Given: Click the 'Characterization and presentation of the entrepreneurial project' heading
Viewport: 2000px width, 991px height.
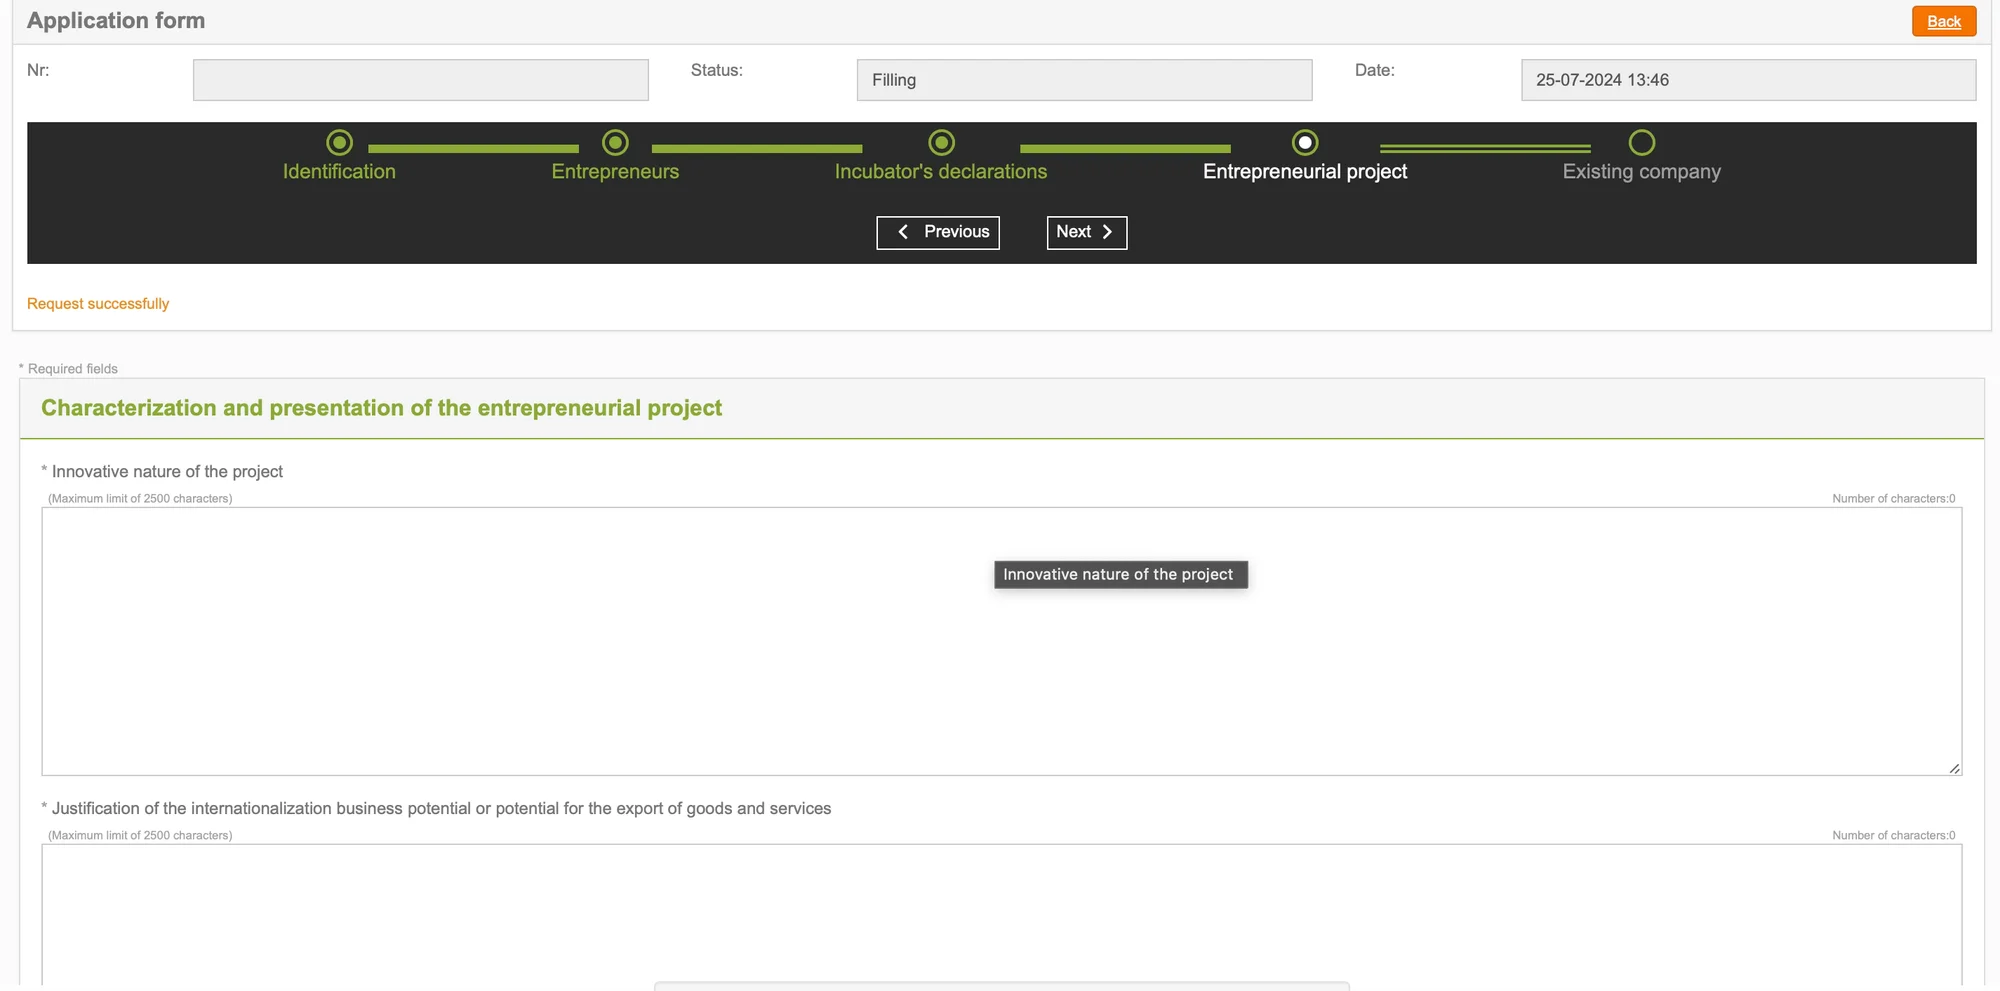Looking at the screenshot, I should click(x=381, y=408).
